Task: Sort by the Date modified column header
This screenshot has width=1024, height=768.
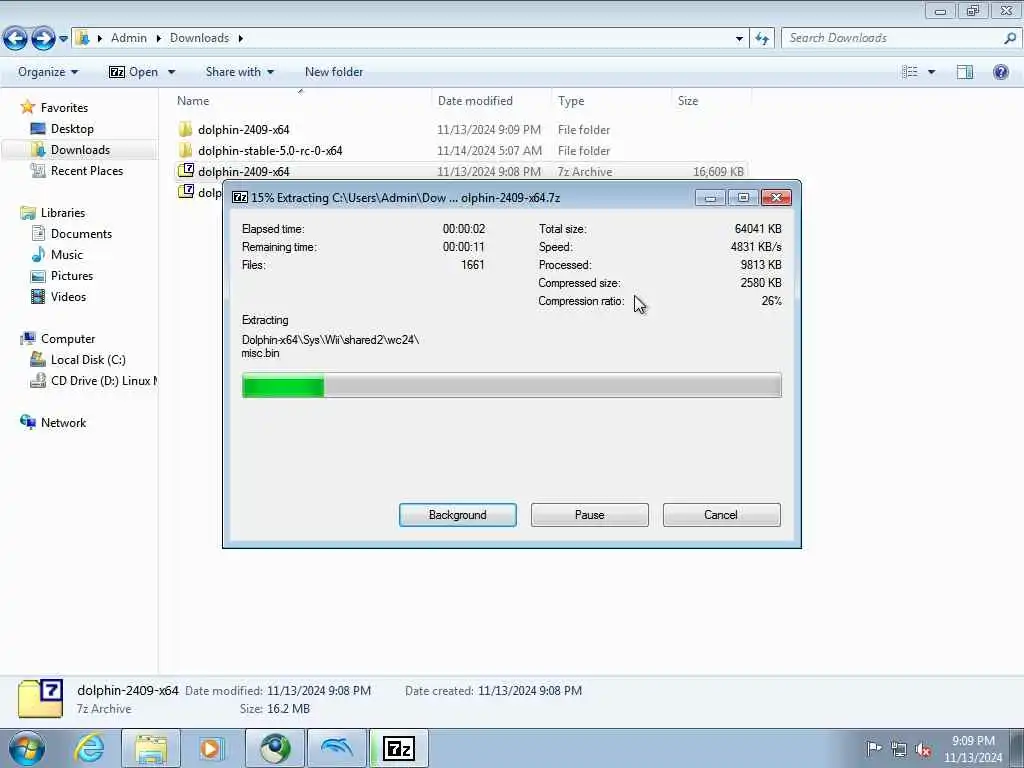Action: pos(475,101)
